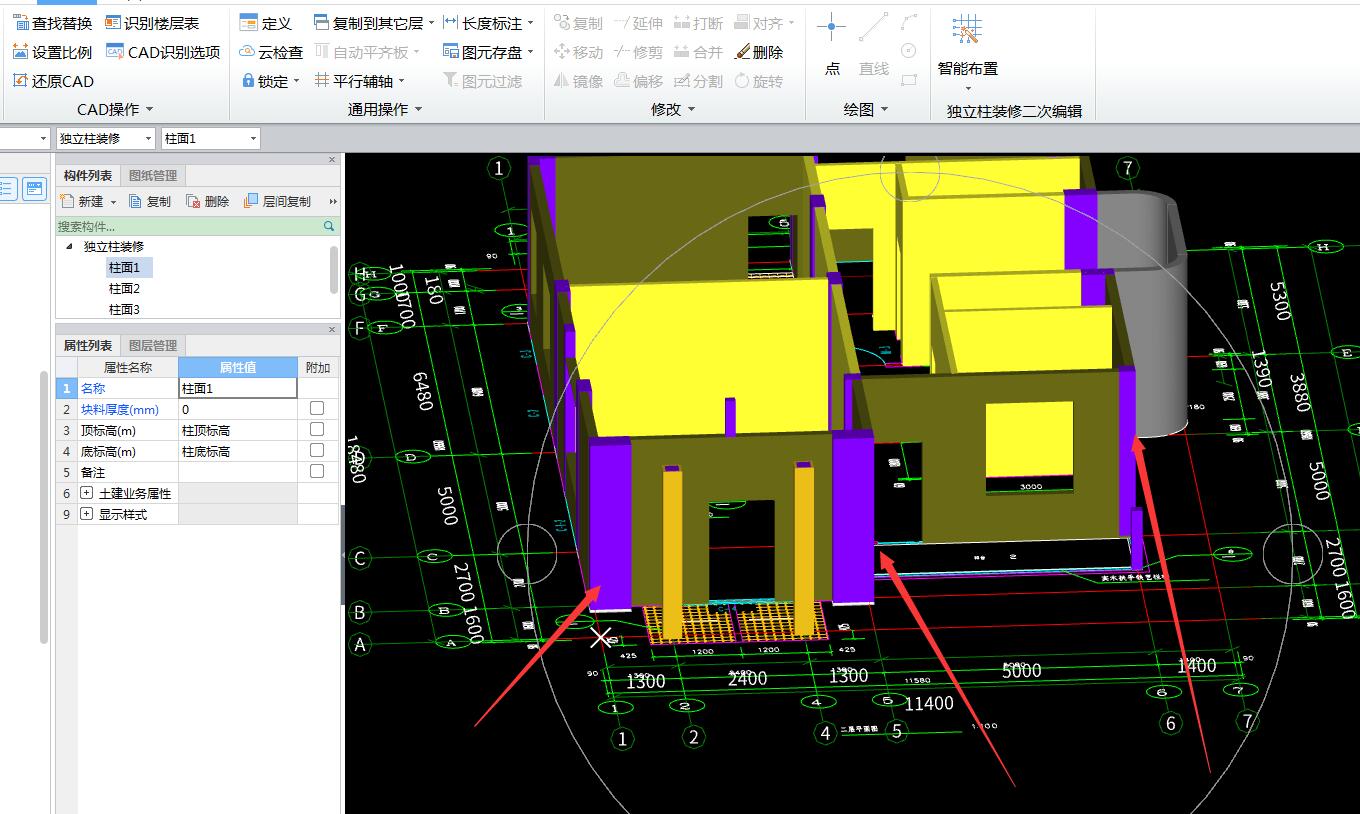Click 图元存盘 element save tool
The image size is (1360, 814).
488,52
